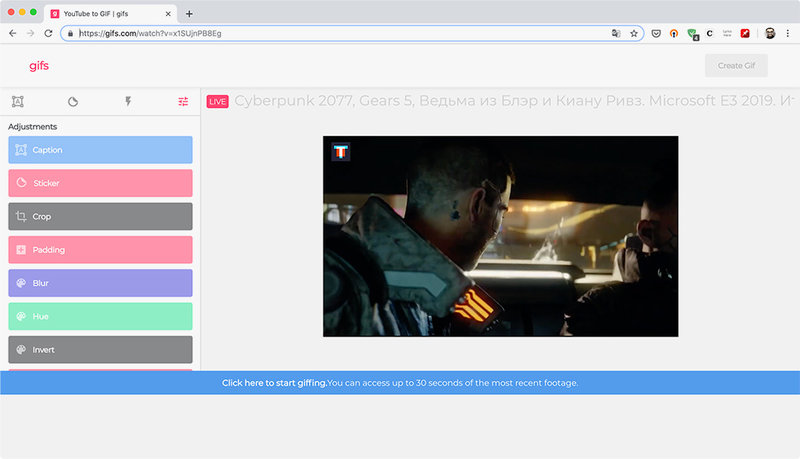Click the Create Gif button
The height and width of the screenshot is (459, 800).
736,66
